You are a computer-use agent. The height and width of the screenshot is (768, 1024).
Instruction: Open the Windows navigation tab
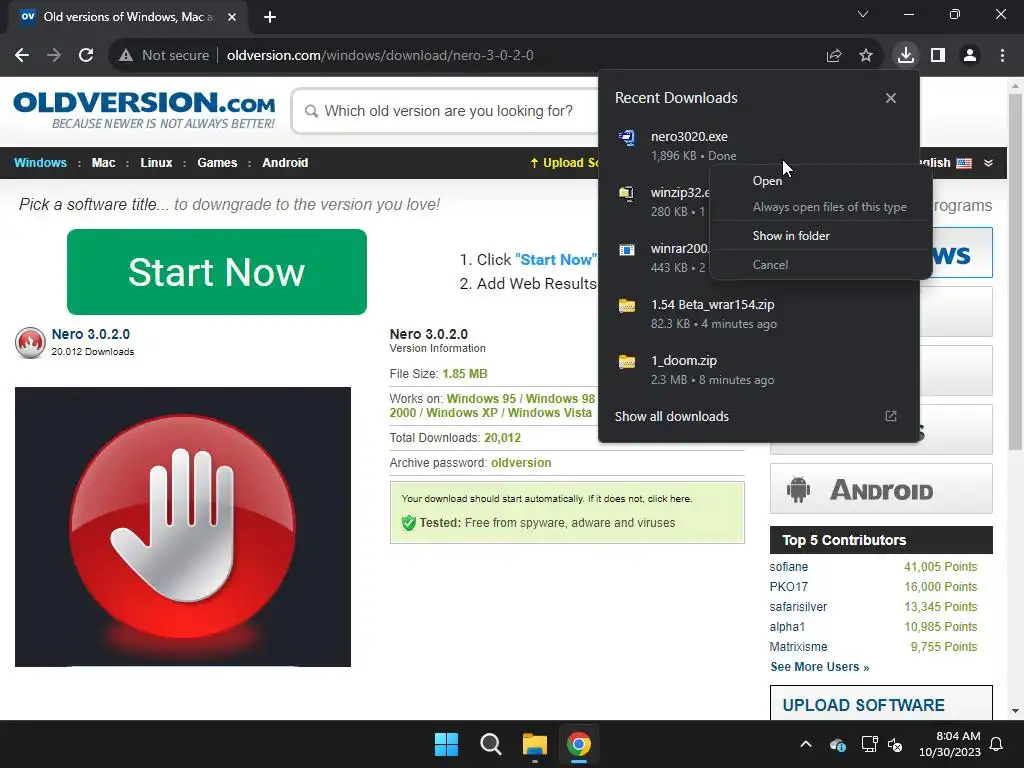pos(40,163)
